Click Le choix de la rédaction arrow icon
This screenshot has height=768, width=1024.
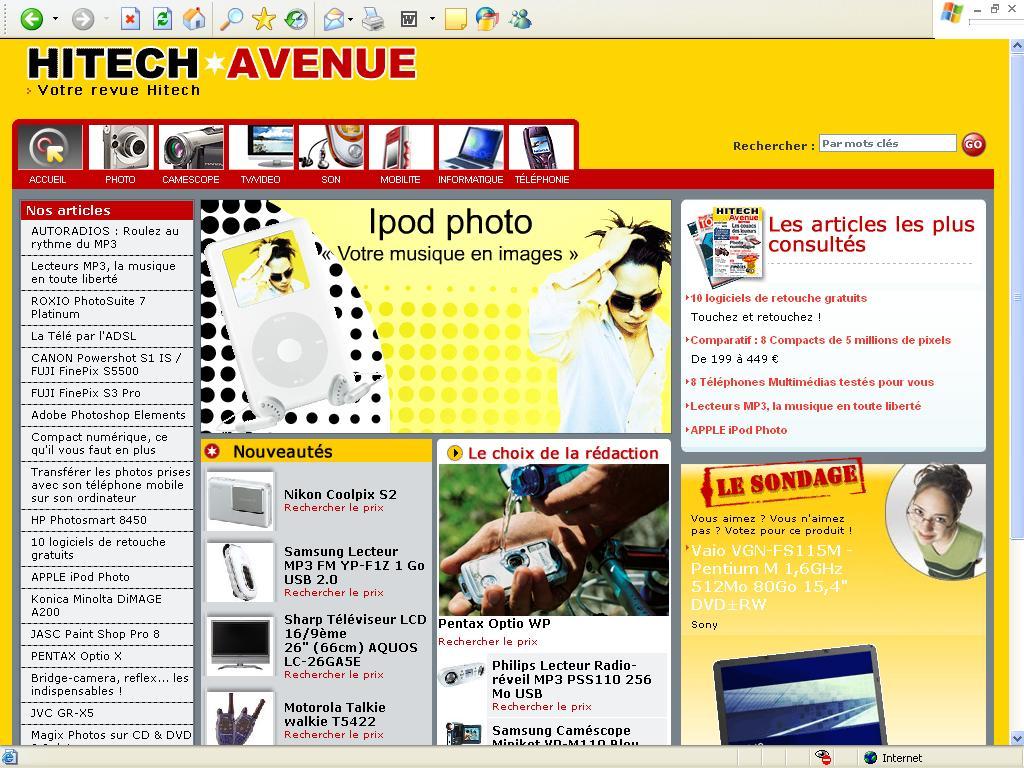(x=455, y=453)
